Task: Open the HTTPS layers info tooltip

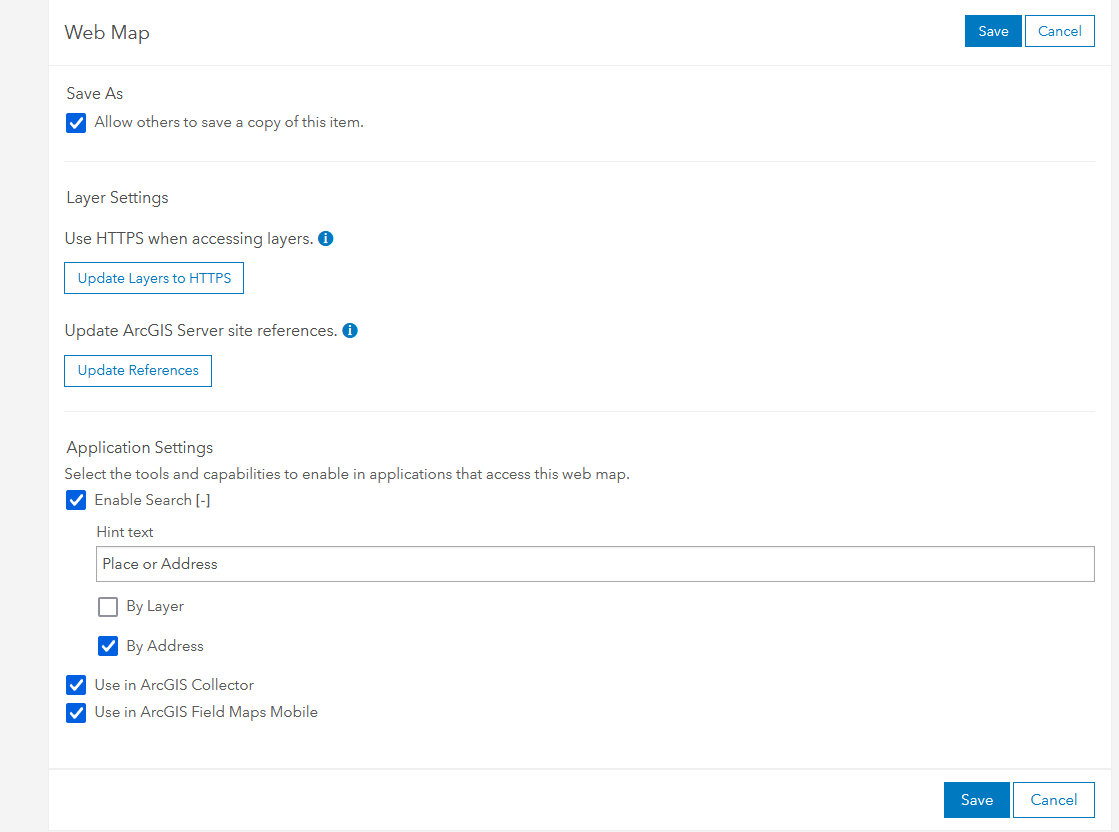Action: pos(325,238)
